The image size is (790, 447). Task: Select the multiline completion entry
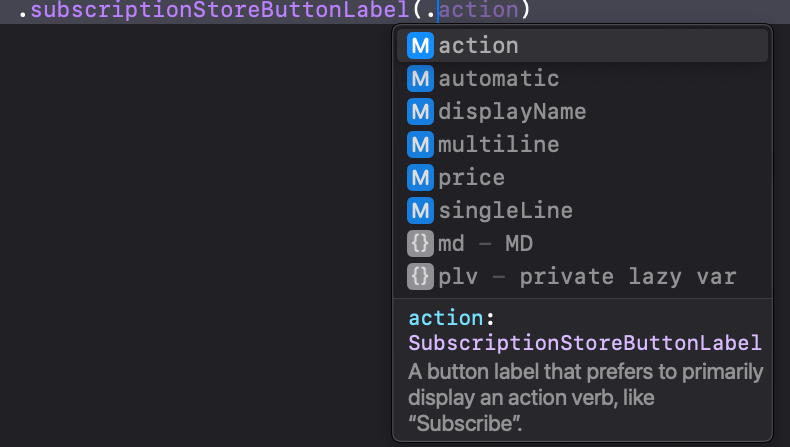(x=582, y=145)
